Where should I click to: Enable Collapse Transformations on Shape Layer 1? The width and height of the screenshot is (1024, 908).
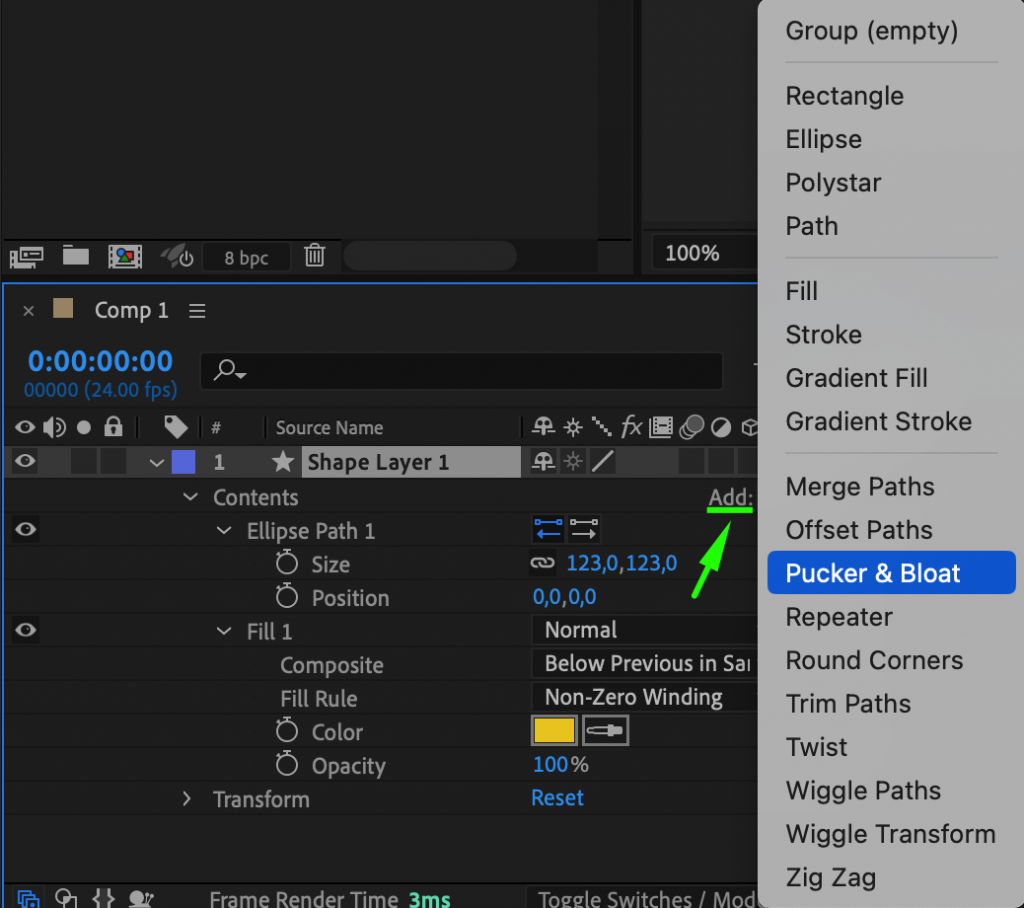pyautogui.click(x=572, y=462)
